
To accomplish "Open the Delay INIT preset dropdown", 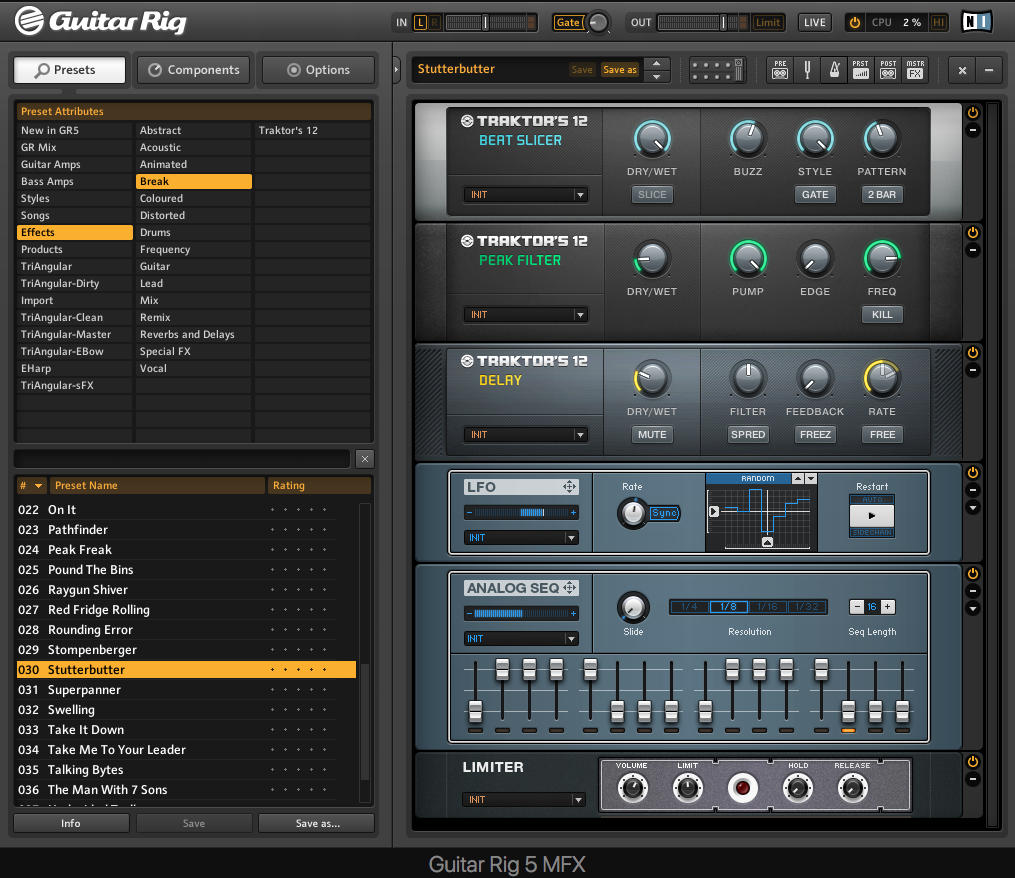I will (526, 434).
